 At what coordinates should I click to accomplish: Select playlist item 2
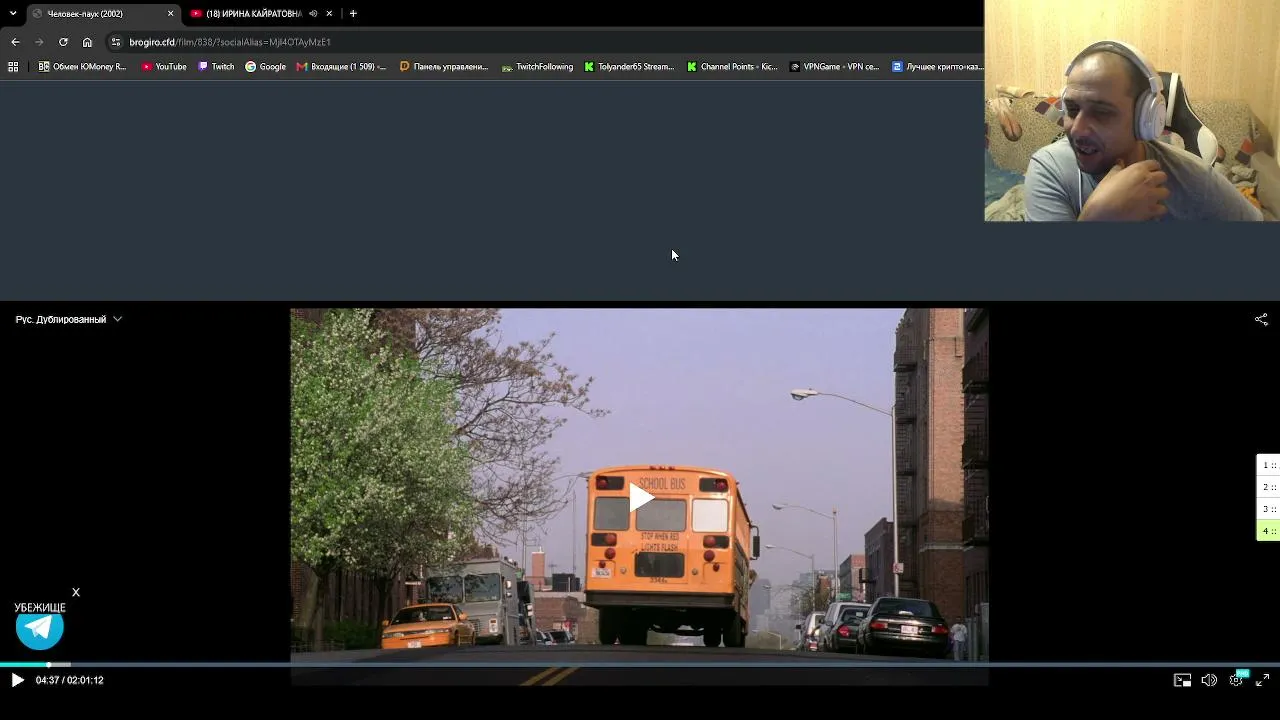(1268, 487)
